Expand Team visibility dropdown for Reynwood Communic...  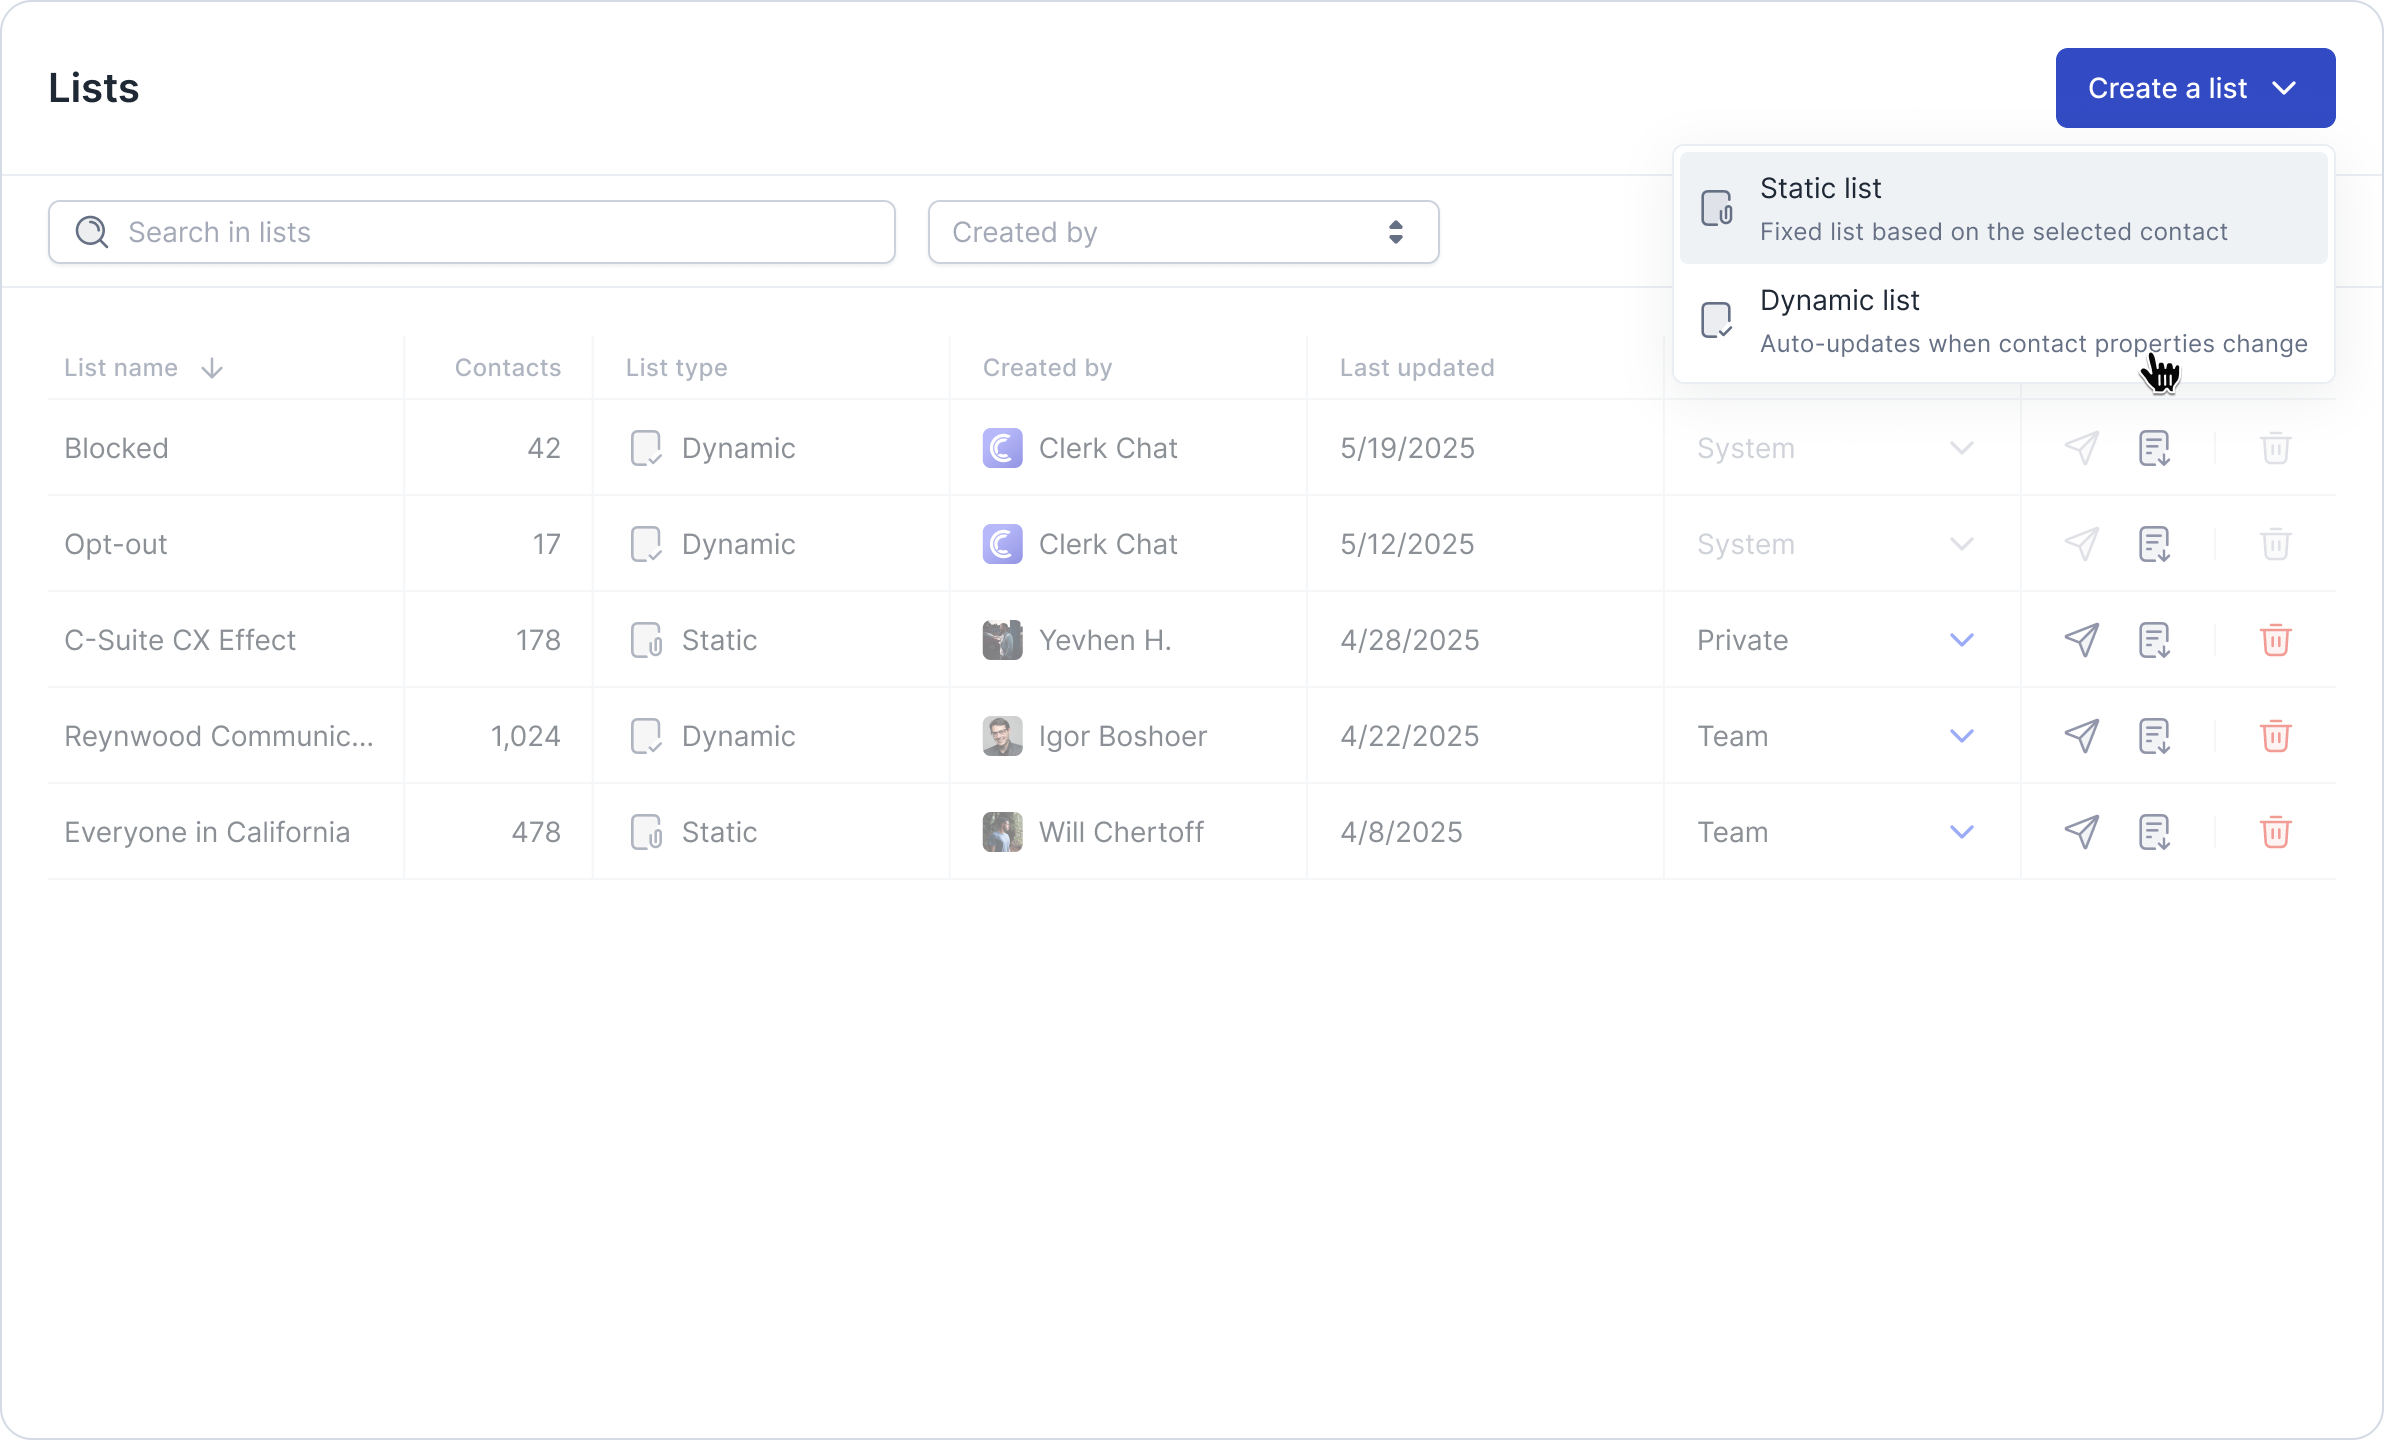(x=1962, y=736)
